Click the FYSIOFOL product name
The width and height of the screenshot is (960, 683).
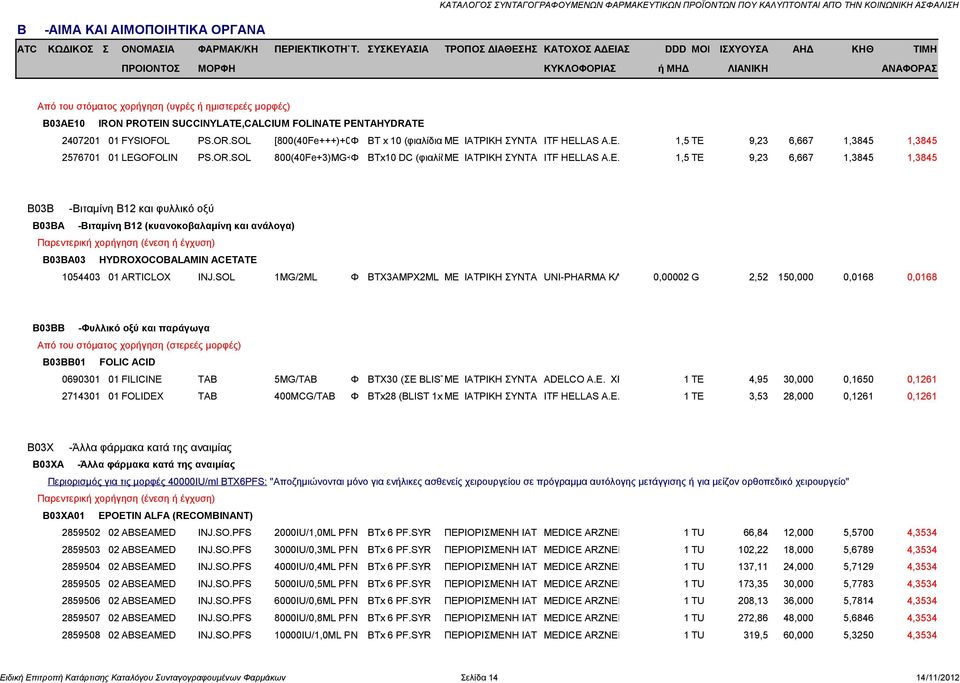145,141
